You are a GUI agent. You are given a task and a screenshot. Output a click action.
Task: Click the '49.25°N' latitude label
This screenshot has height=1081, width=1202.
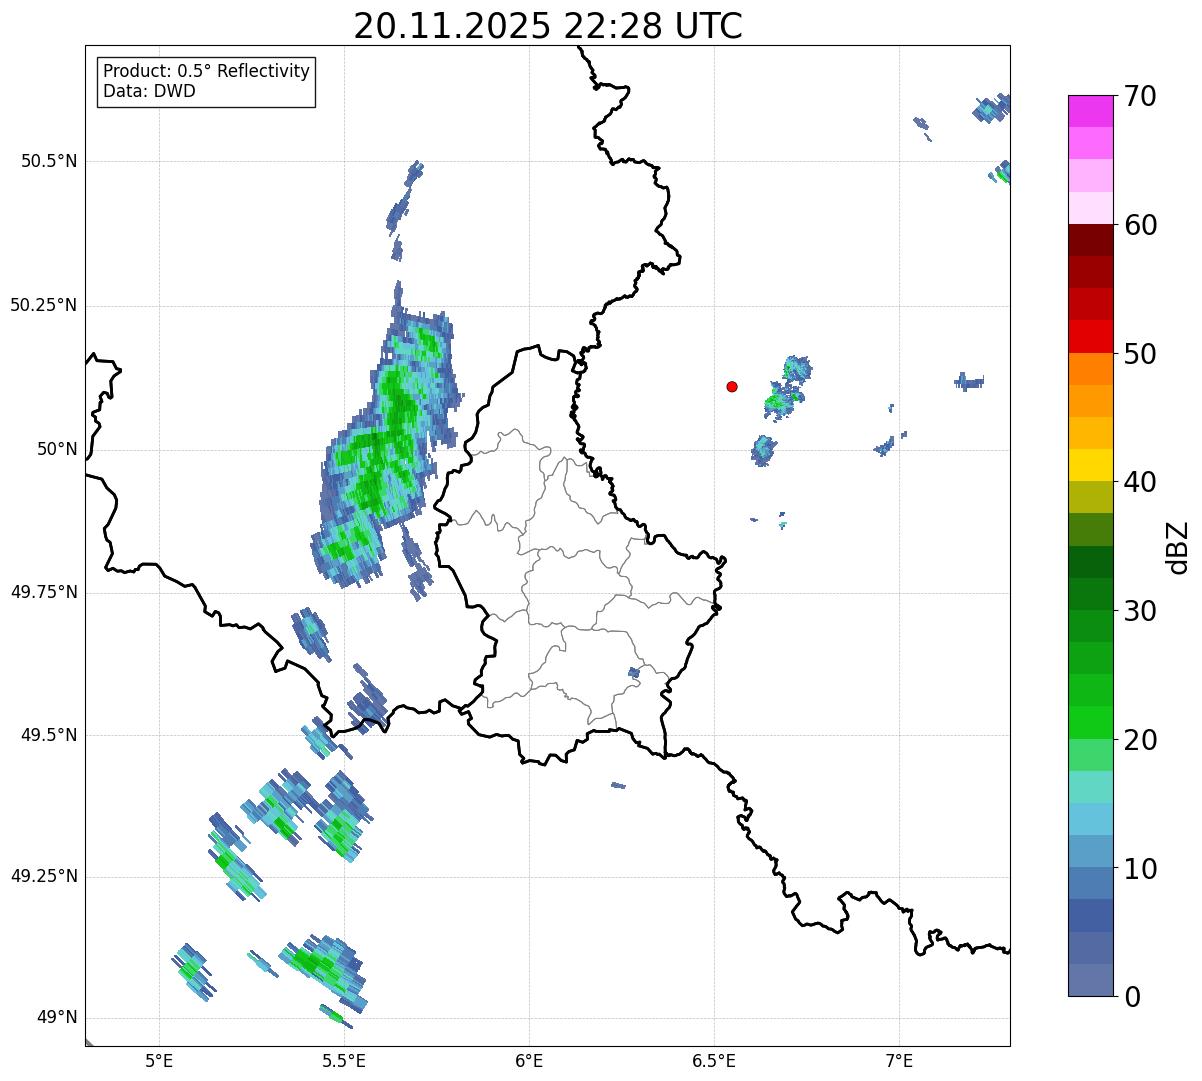[x=43, y=876]
